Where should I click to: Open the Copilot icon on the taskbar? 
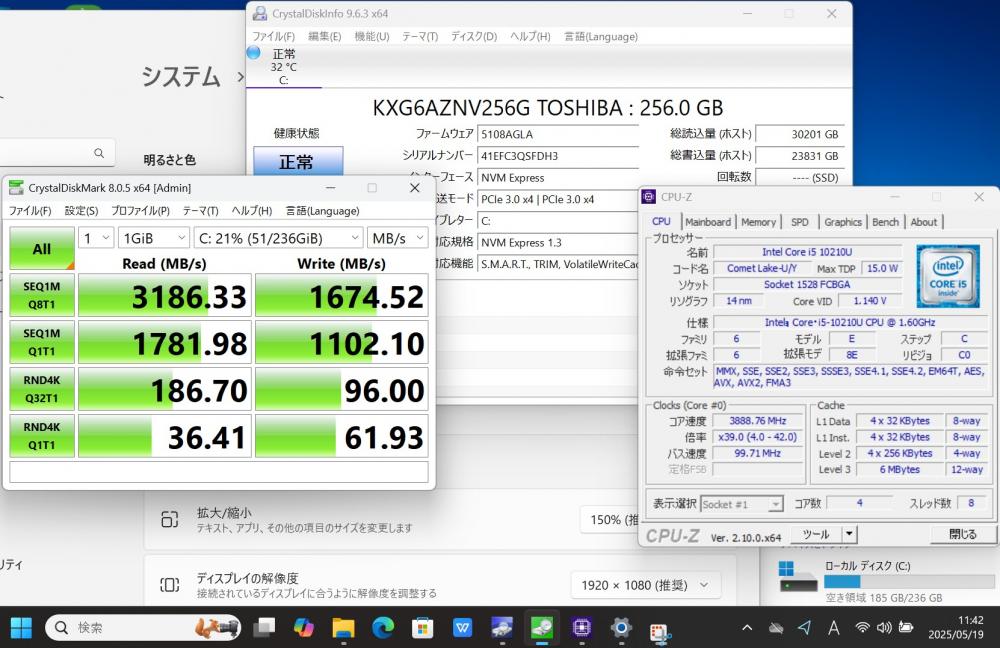tap(304, 628)
